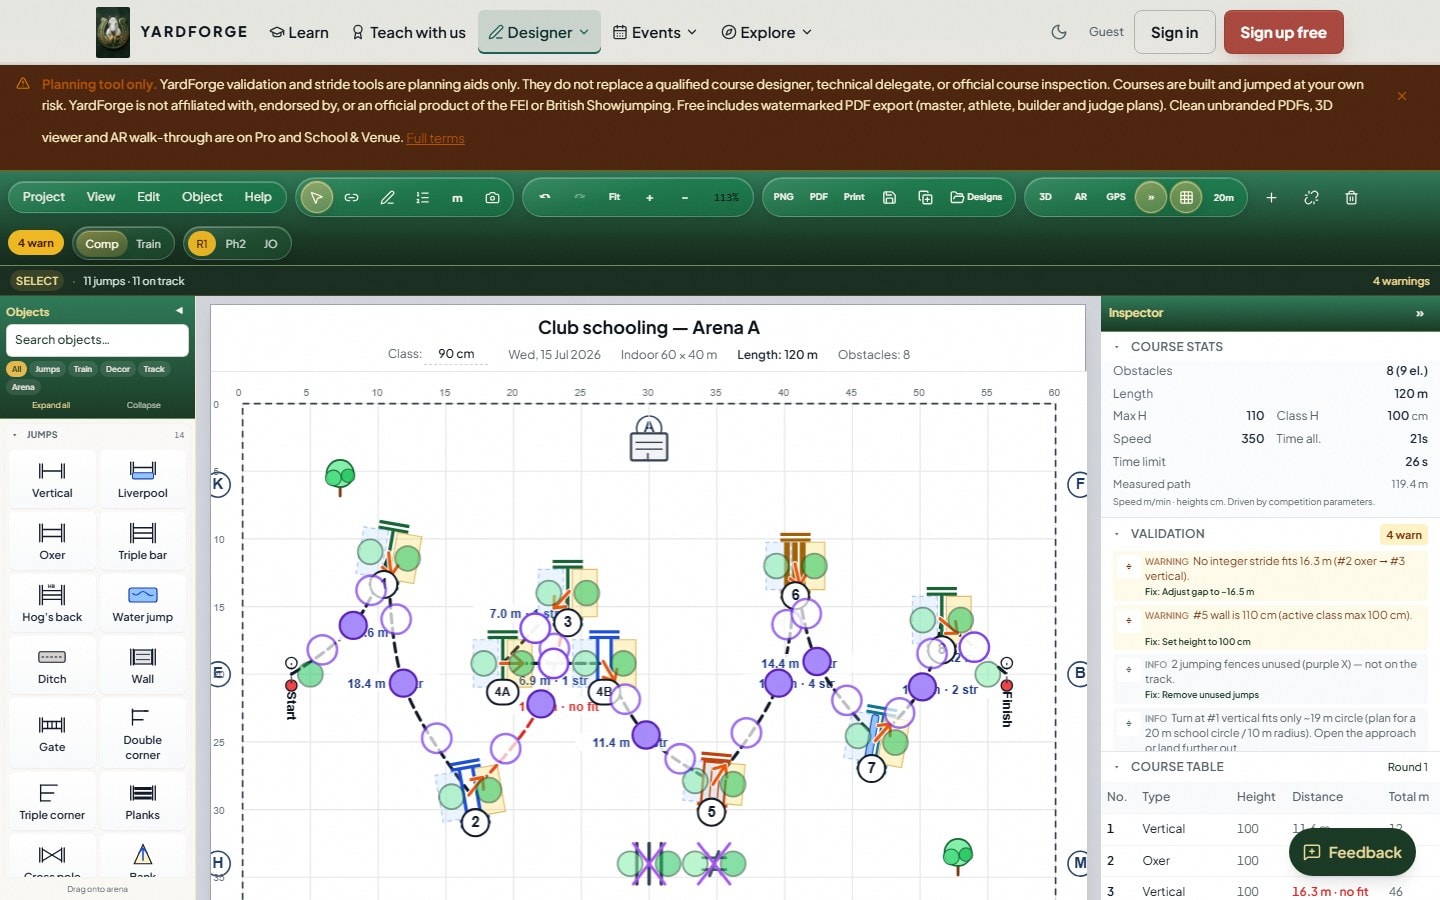This screenshot has width=1440, height=900.
Task: Choose the Hog's back object
Action: [52, 602]
